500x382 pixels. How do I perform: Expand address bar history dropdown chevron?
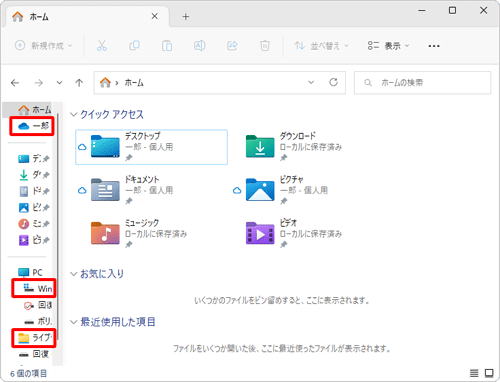point(311,82)
